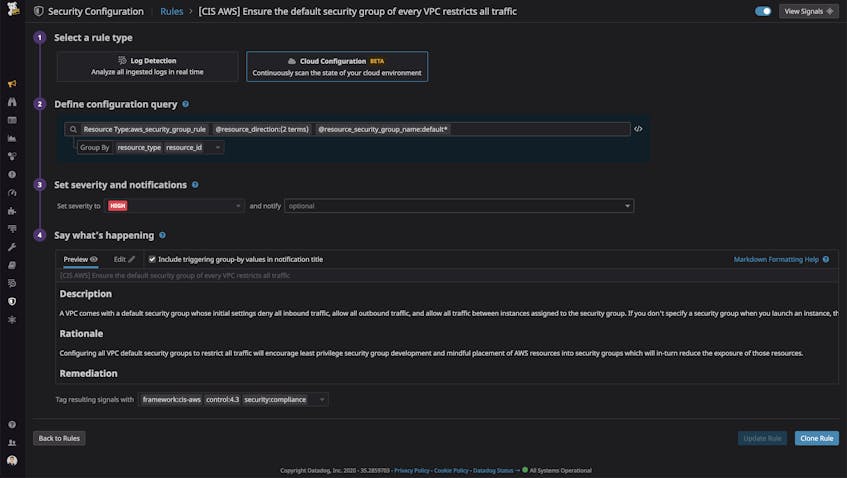
Task: Click the user avatar in sidebar
Action: [x=12, y=460]
